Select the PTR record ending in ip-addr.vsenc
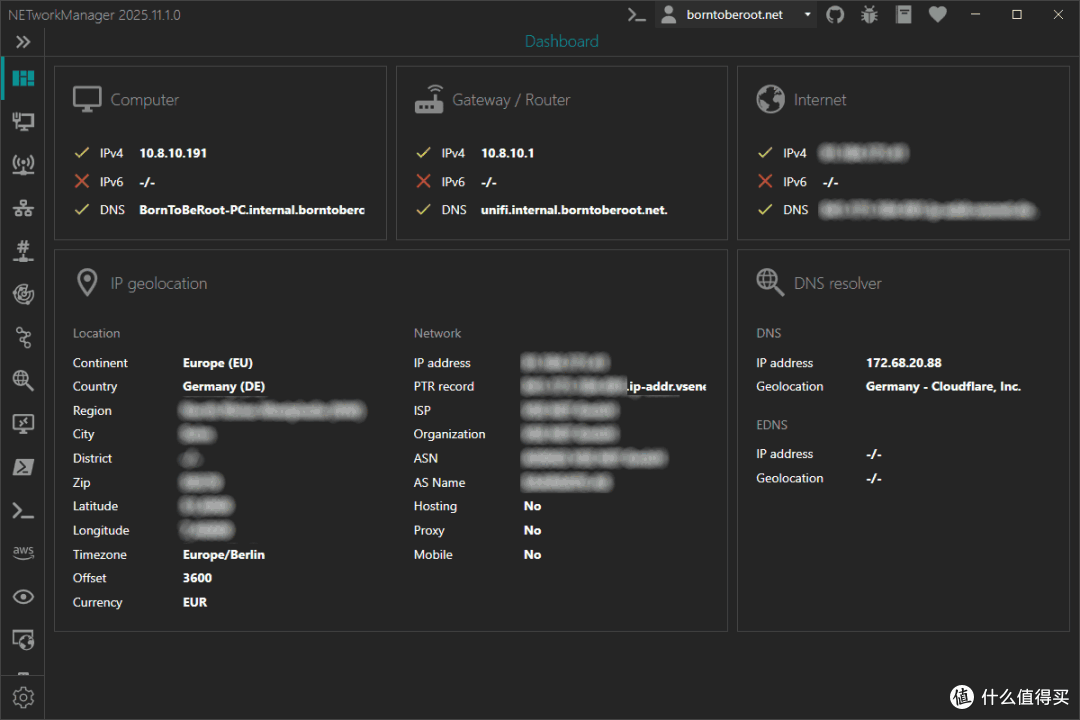 (x=614, y=387)
